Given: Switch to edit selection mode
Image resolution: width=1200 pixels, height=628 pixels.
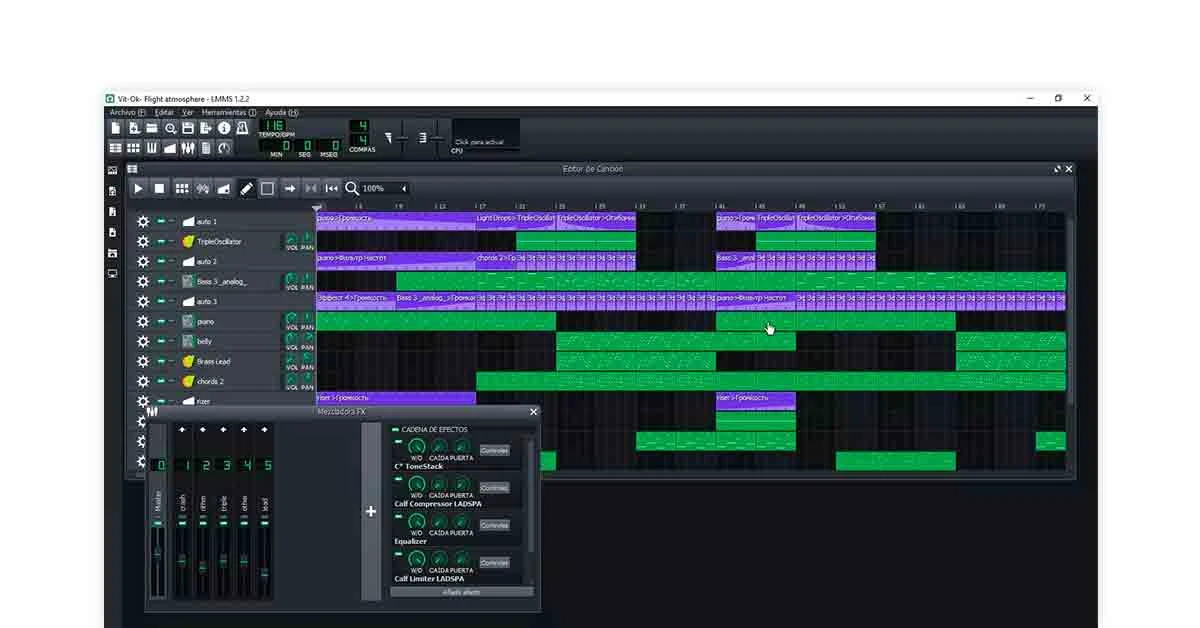Looking at the screenshot, I should point(267,188).
